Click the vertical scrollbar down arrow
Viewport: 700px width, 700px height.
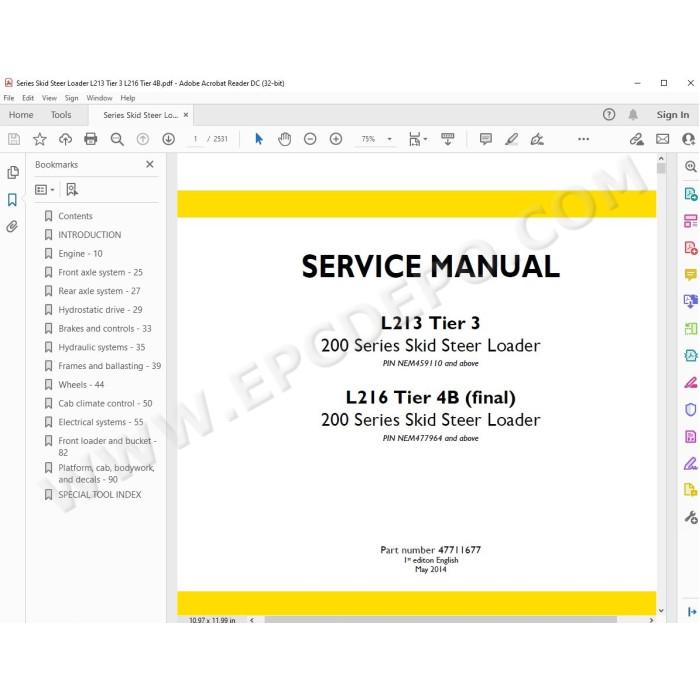tap(661, 610)
